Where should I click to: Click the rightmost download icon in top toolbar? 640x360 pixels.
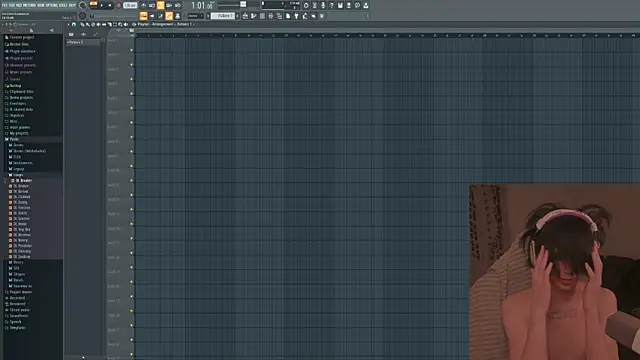click(366, 5)
